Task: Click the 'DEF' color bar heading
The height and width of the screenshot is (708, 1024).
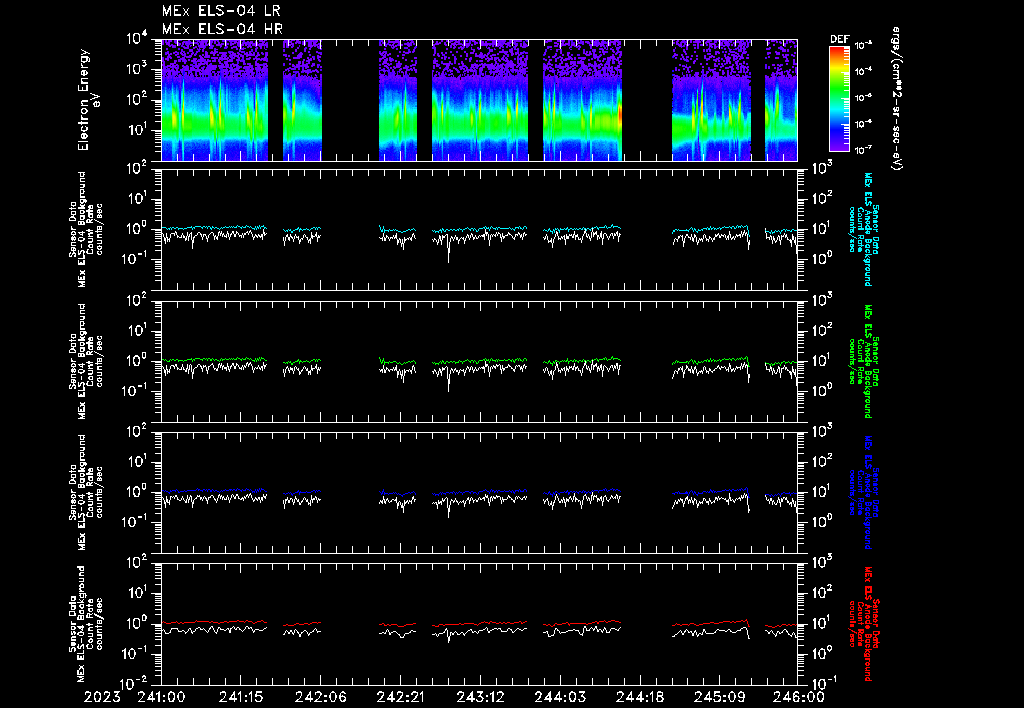Action: [x=839, y=39]
